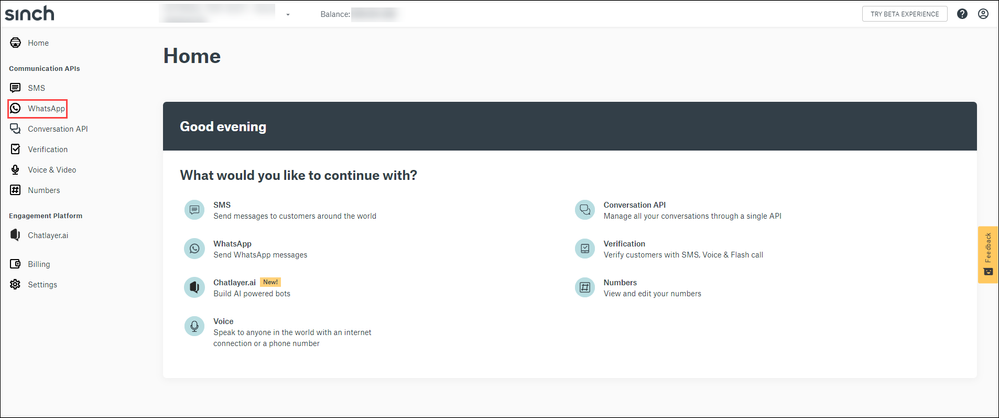The height and width of the screenshot is (418, 999).
Task: Open the user account profile icon
Action: (982, 14)
